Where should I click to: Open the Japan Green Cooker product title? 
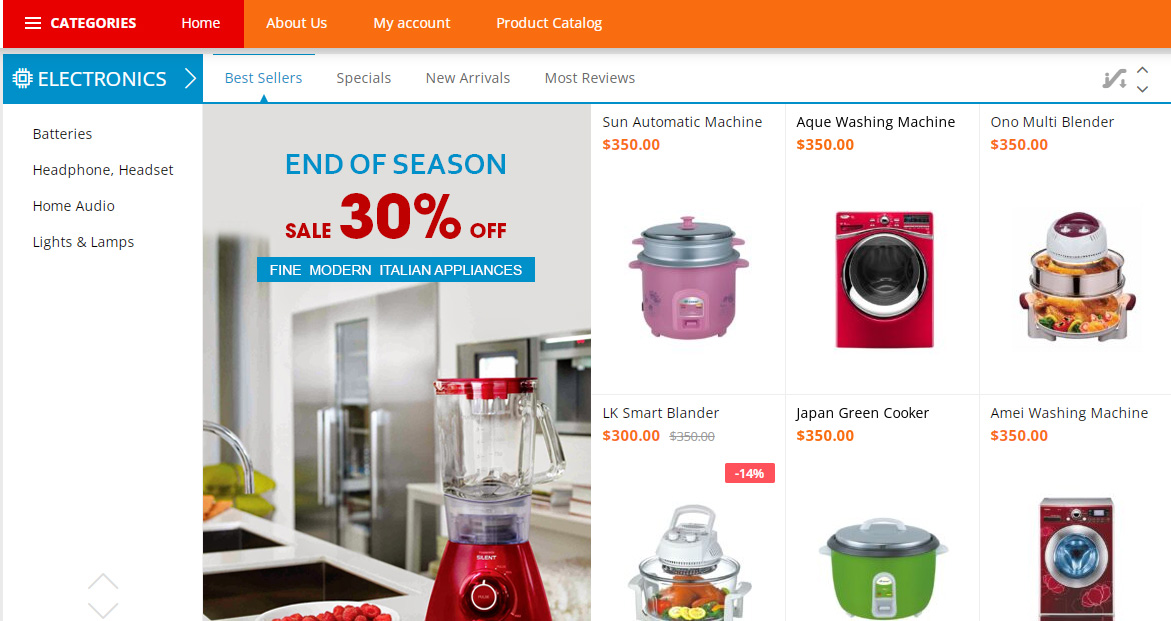pyautogui.click(x=863, y=413)
